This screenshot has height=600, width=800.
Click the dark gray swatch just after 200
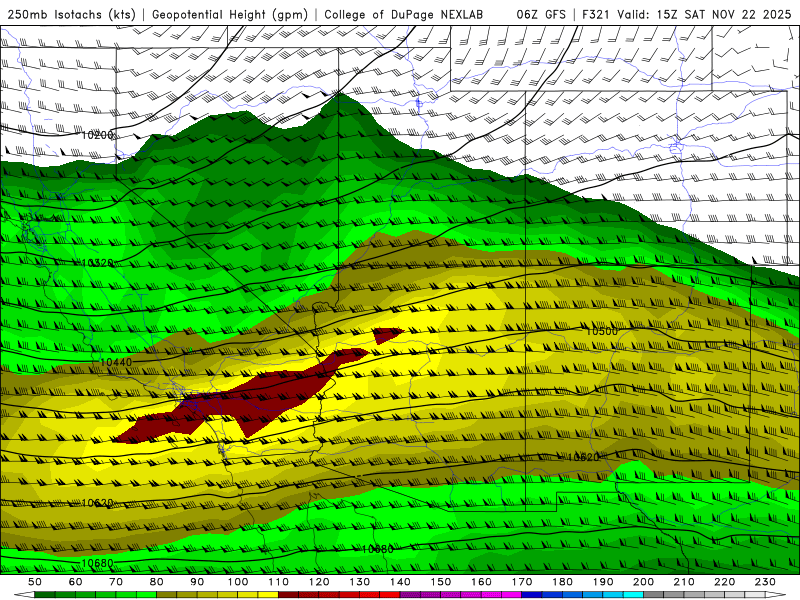pos(654,595)
